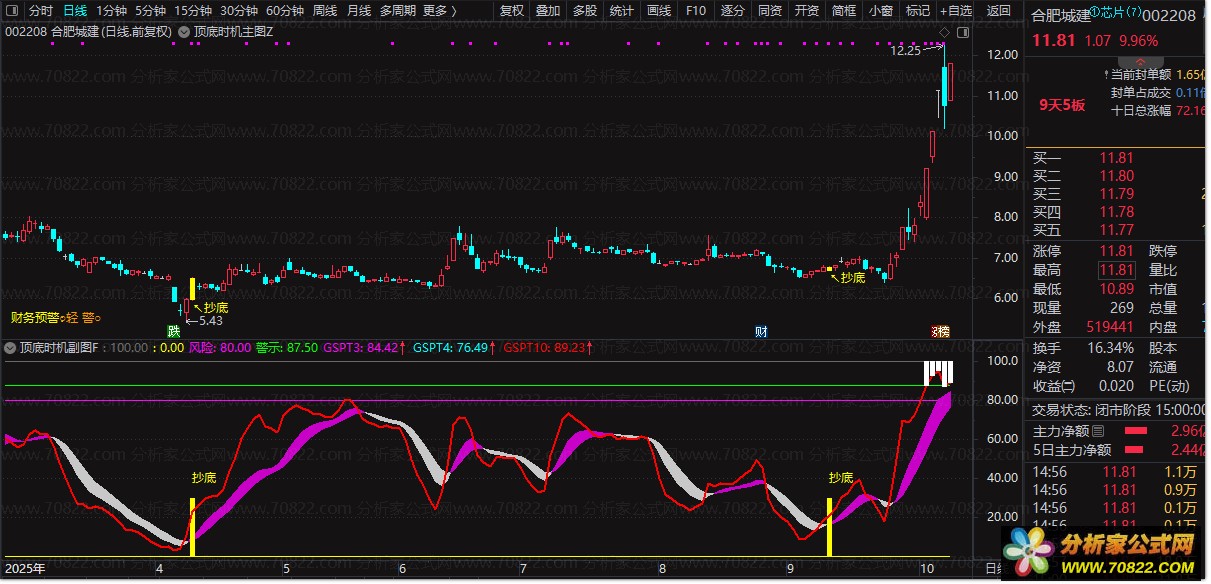
Task: Click the diamond icon above the chart
Action: click(x=943, y=32)
